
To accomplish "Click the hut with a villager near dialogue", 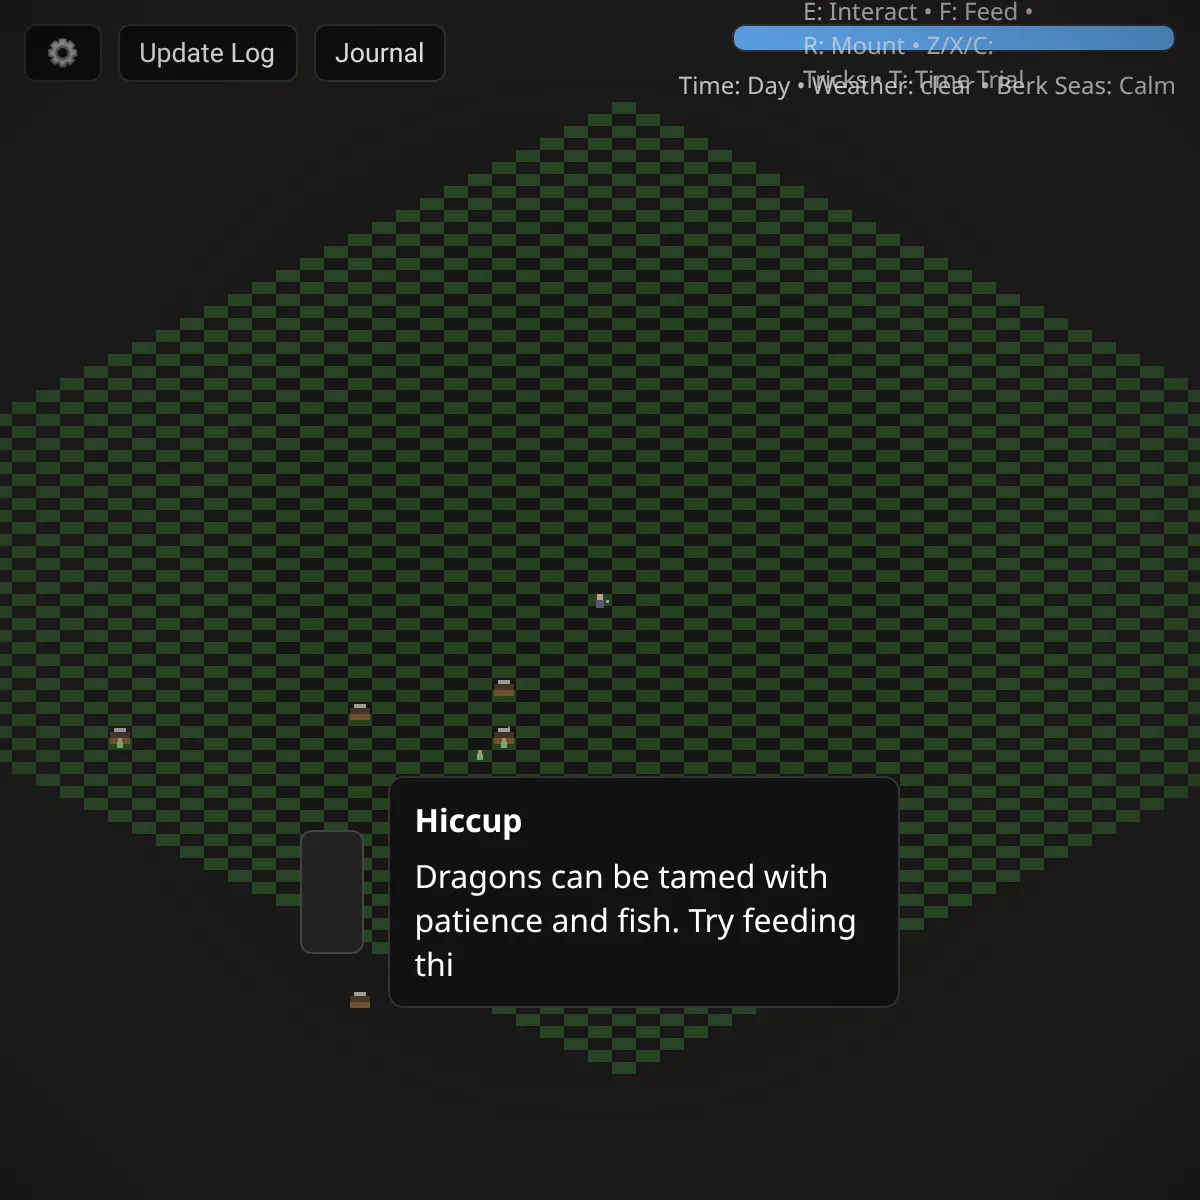I will point(504,735).
